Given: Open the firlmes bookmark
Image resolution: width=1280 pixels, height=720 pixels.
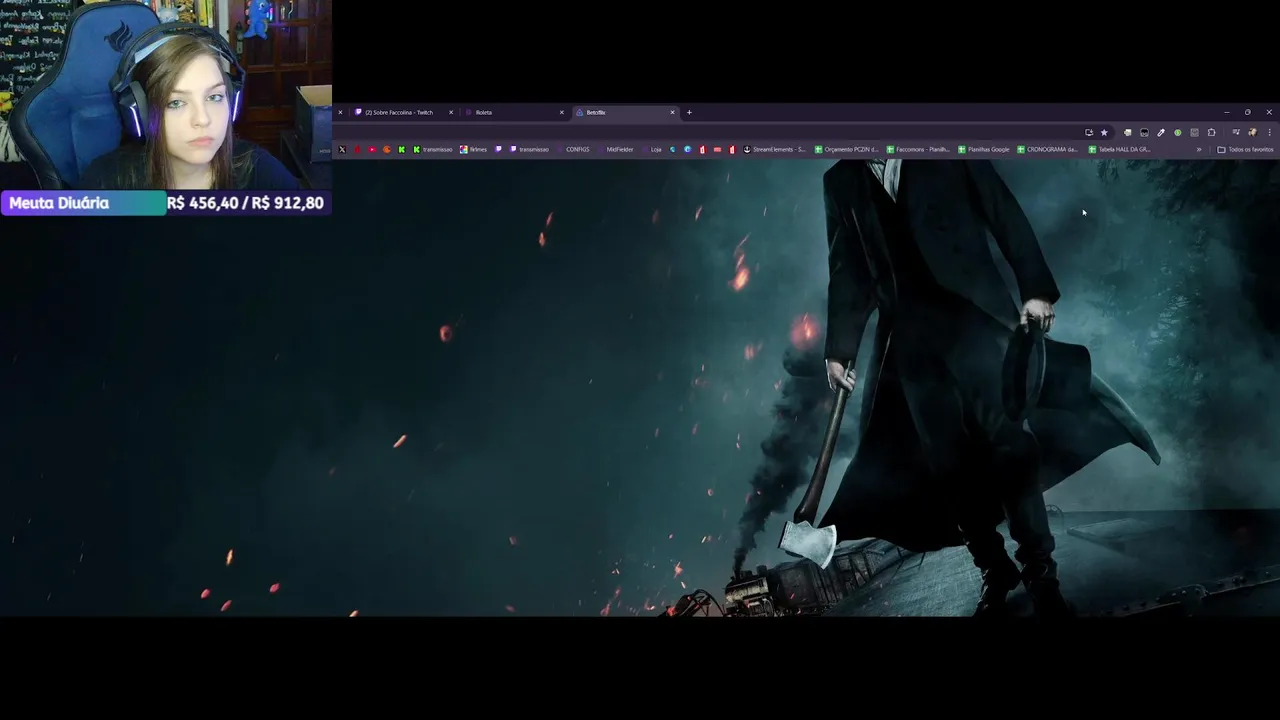Looking at the screenshot, I should point(473,149).
